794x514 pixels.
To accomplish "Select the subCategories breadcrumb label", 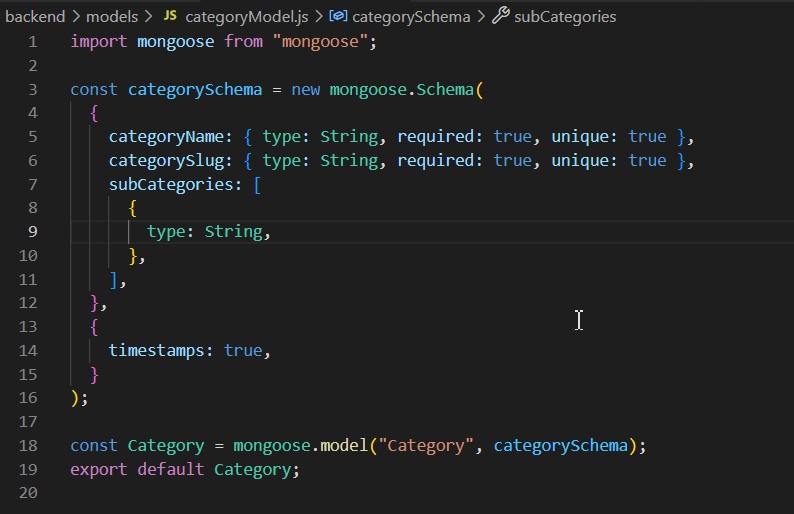I will tap(566, 17).
